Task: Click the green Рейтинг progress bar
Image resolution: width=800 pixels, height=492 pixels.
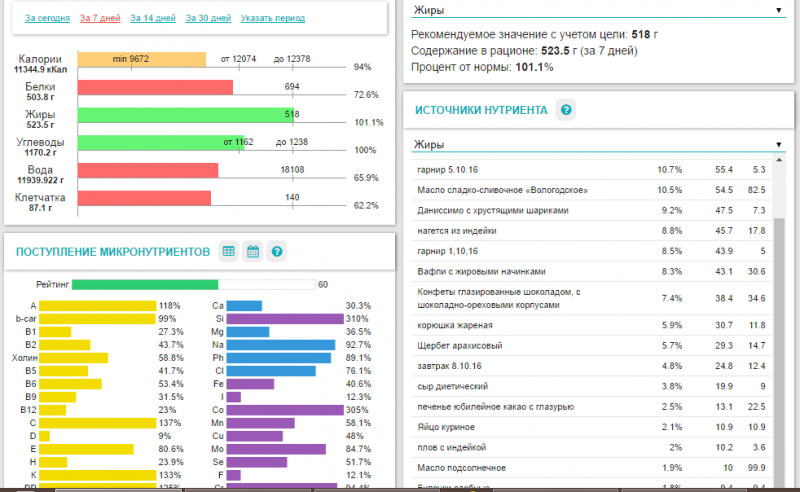Action: click(144, 285)
